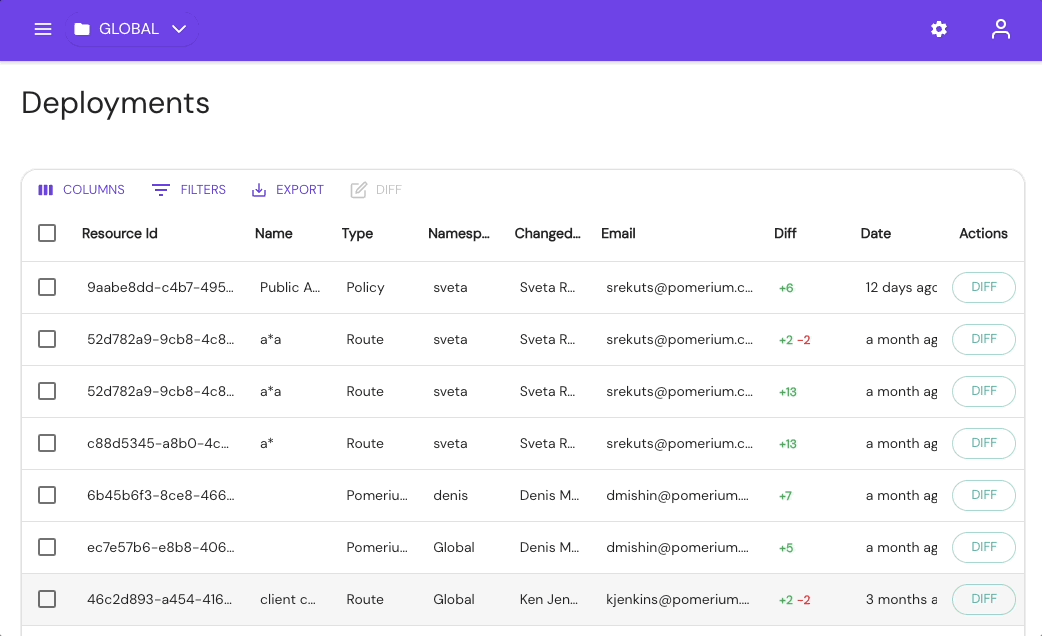Click the folder icon inside the GLOBAL selector
Screen dimensions: 1042x636
[81, 29]
